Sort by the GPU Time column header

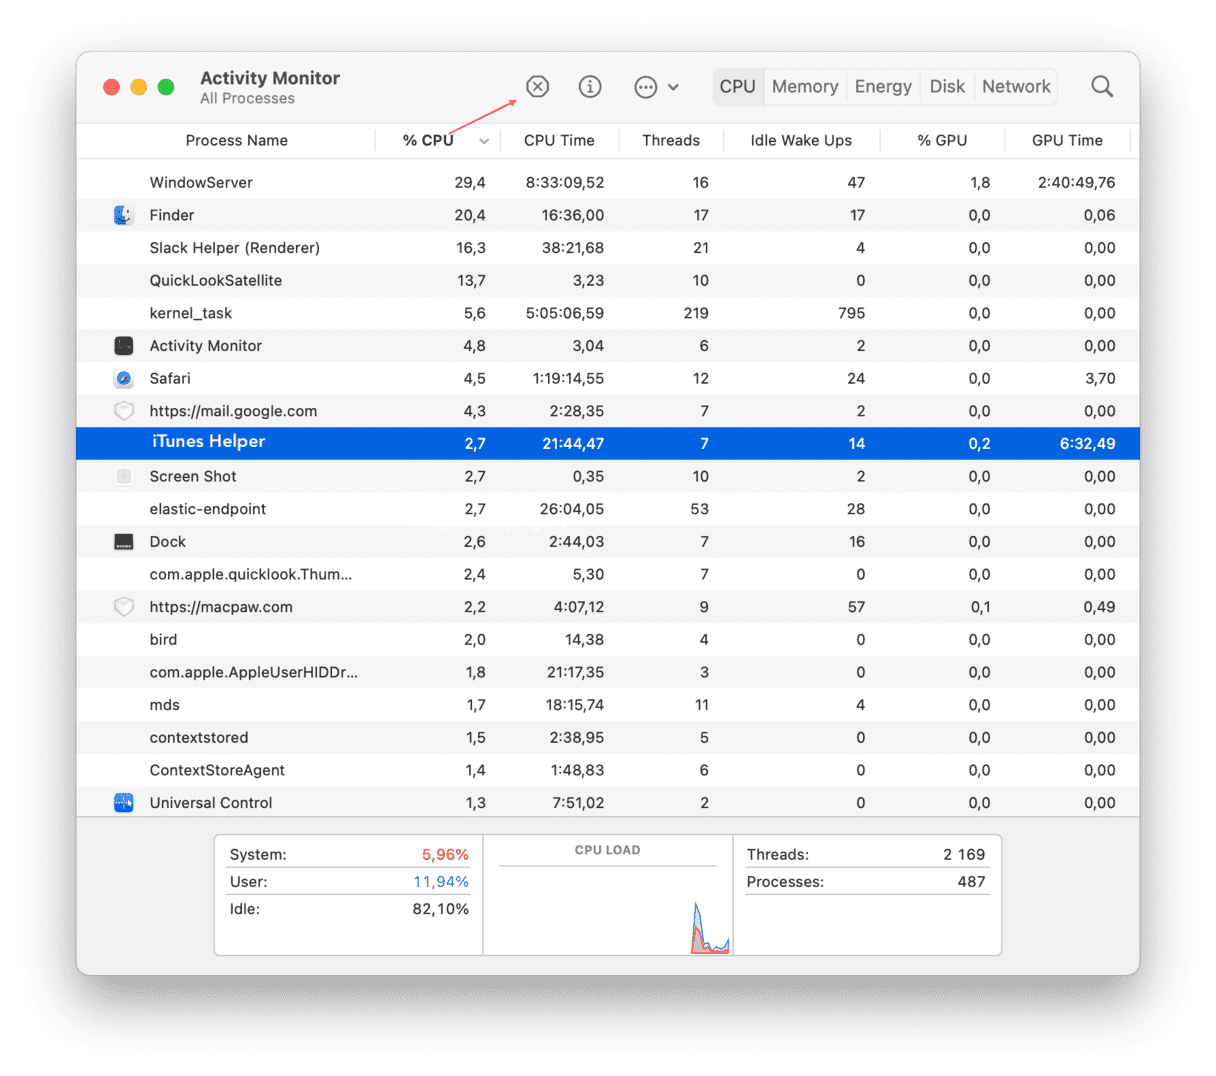point(1067,141)
